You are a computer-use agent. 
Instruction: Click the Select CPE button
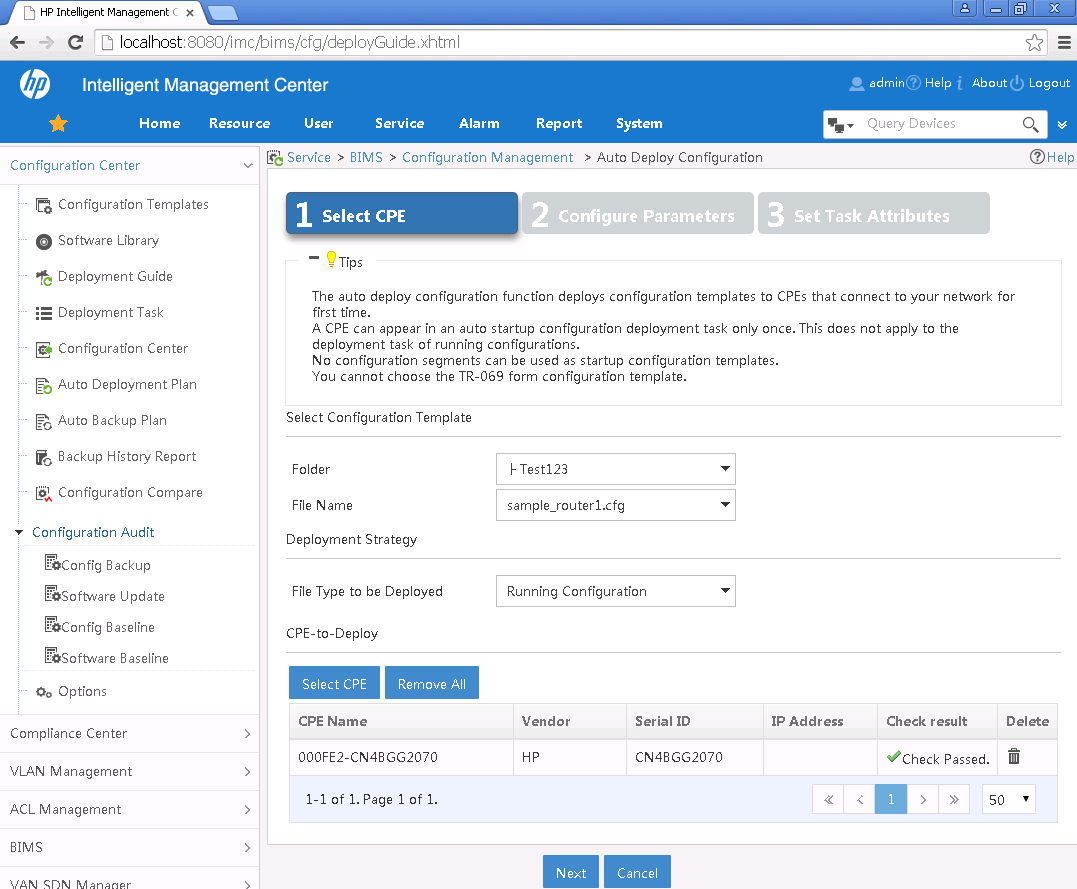(x=335, y=683)
